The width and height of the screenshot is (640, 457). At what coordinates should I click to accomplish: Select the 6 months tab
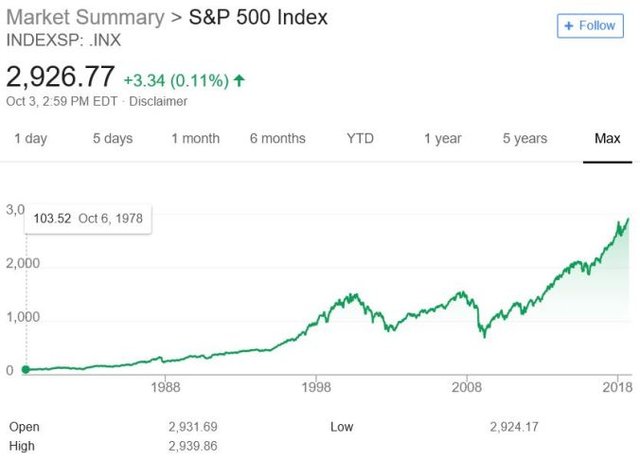[x=277, y=139]
